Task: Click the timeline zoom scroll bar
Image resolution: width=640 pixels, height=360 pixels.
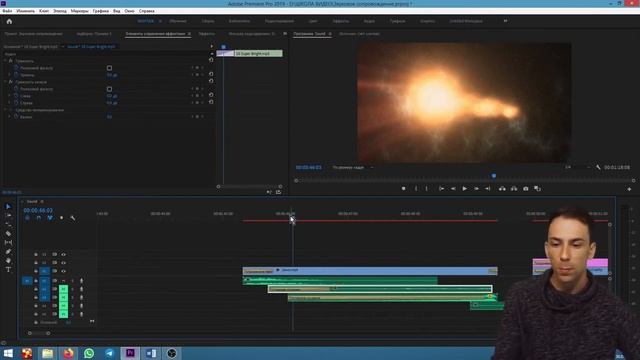Action: [39, 333]
